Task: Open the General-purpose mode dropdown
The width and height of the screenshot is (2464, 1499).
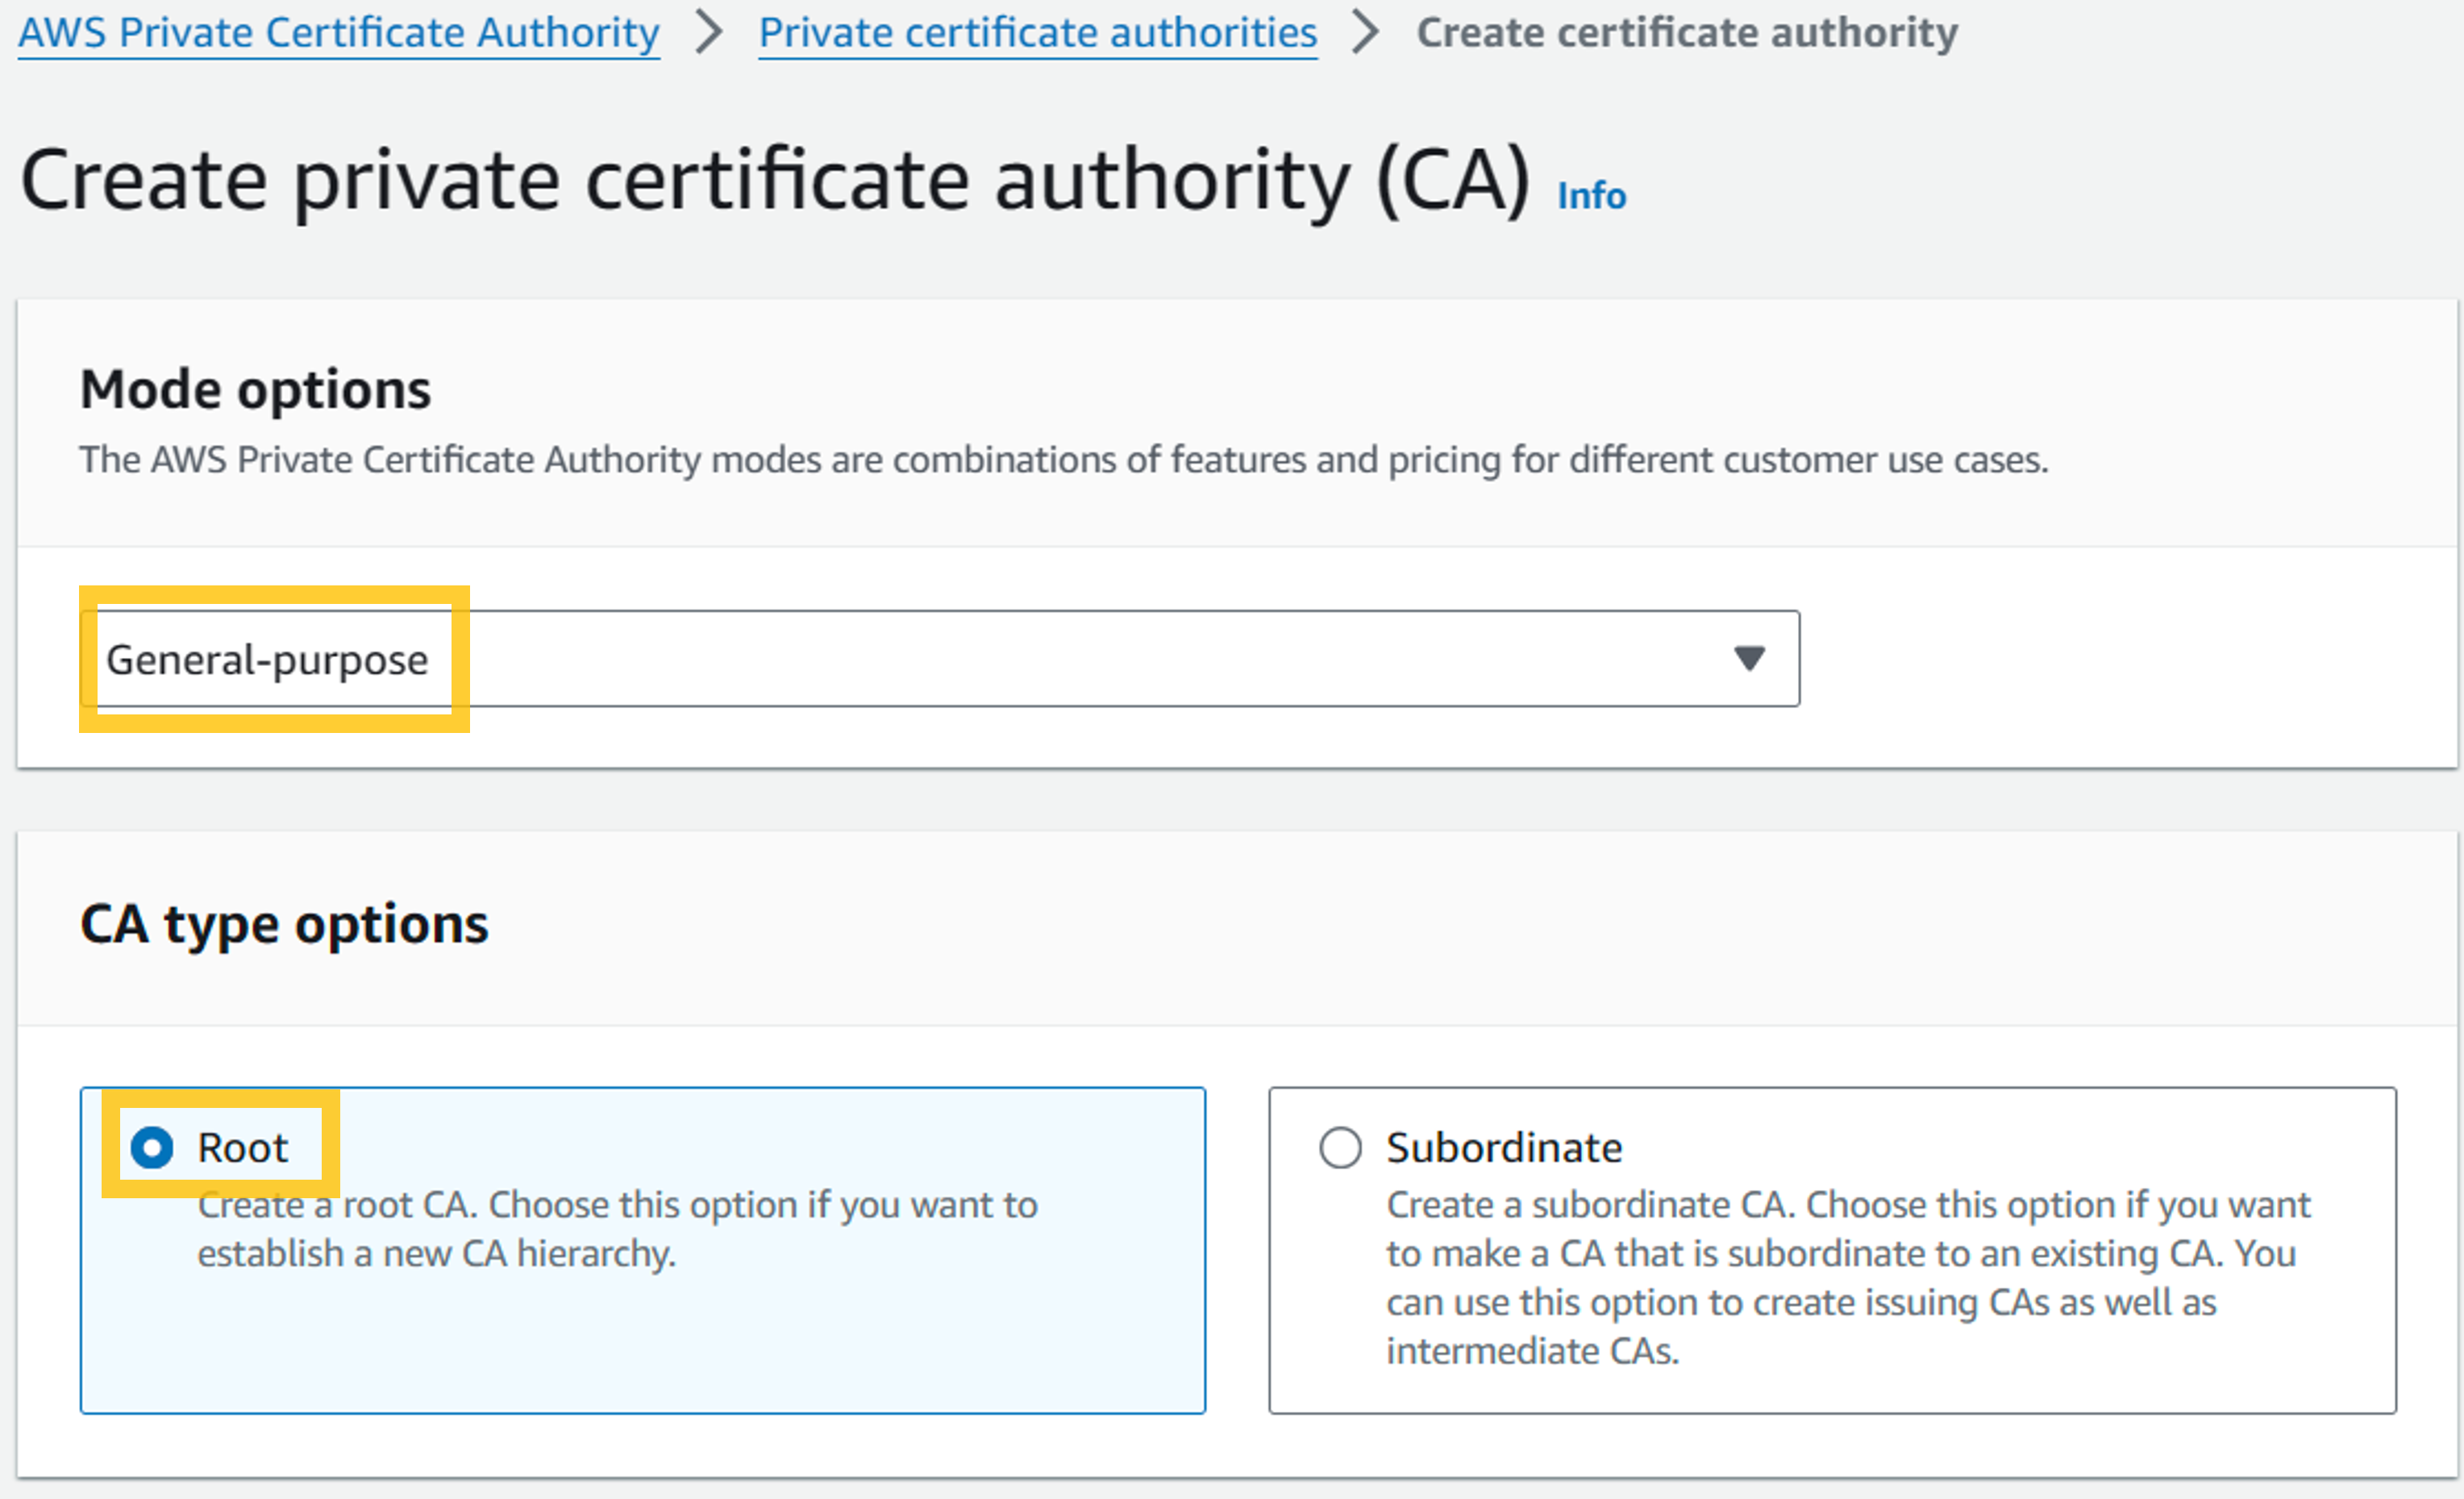Action: pyautogui.click(x=940, y=659)
